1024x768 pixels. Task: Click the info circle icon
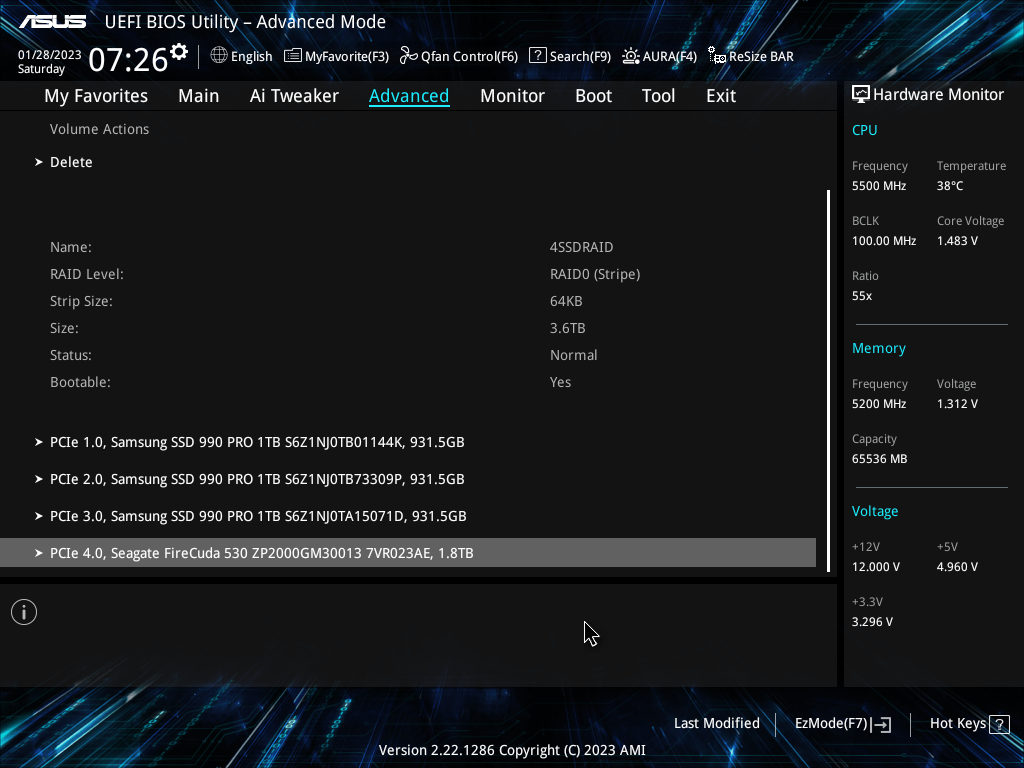(24, 612)
